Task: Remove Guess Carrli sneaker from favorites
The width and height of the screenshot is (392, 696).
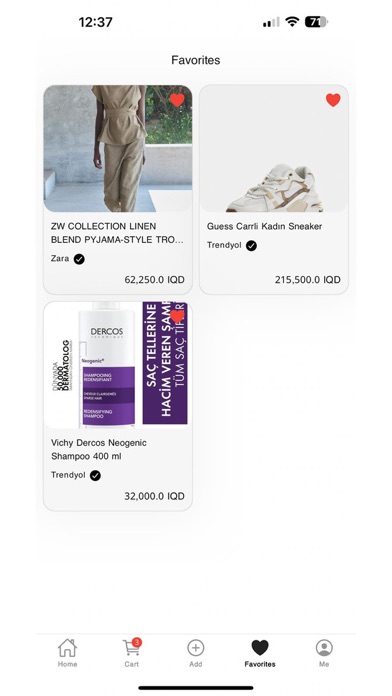Action: point(333,100)
